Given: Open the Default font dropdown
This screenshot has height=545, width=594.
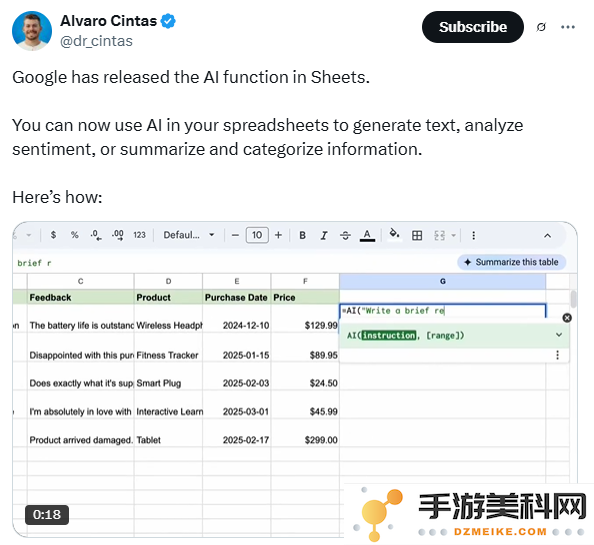Looking at the screenshot, I should [189, 235].
